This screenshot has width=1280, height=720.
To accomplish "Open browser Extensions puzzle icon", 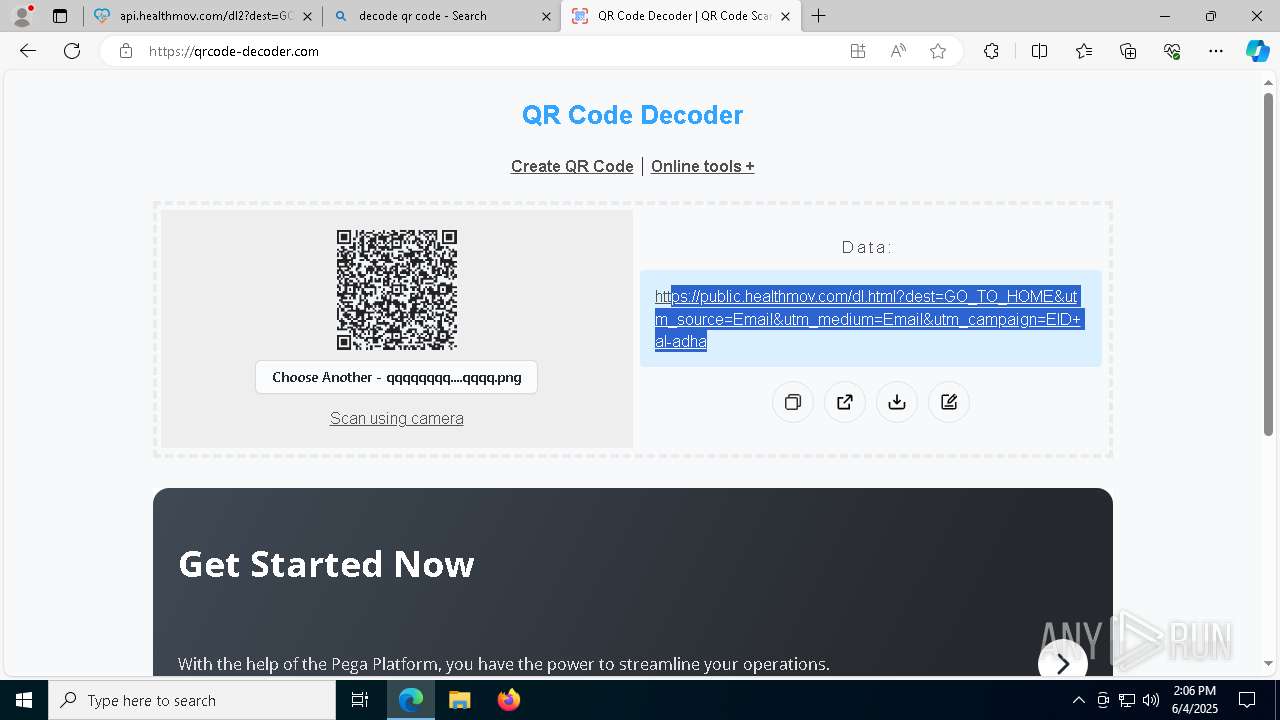I will [x=991, y=51].
